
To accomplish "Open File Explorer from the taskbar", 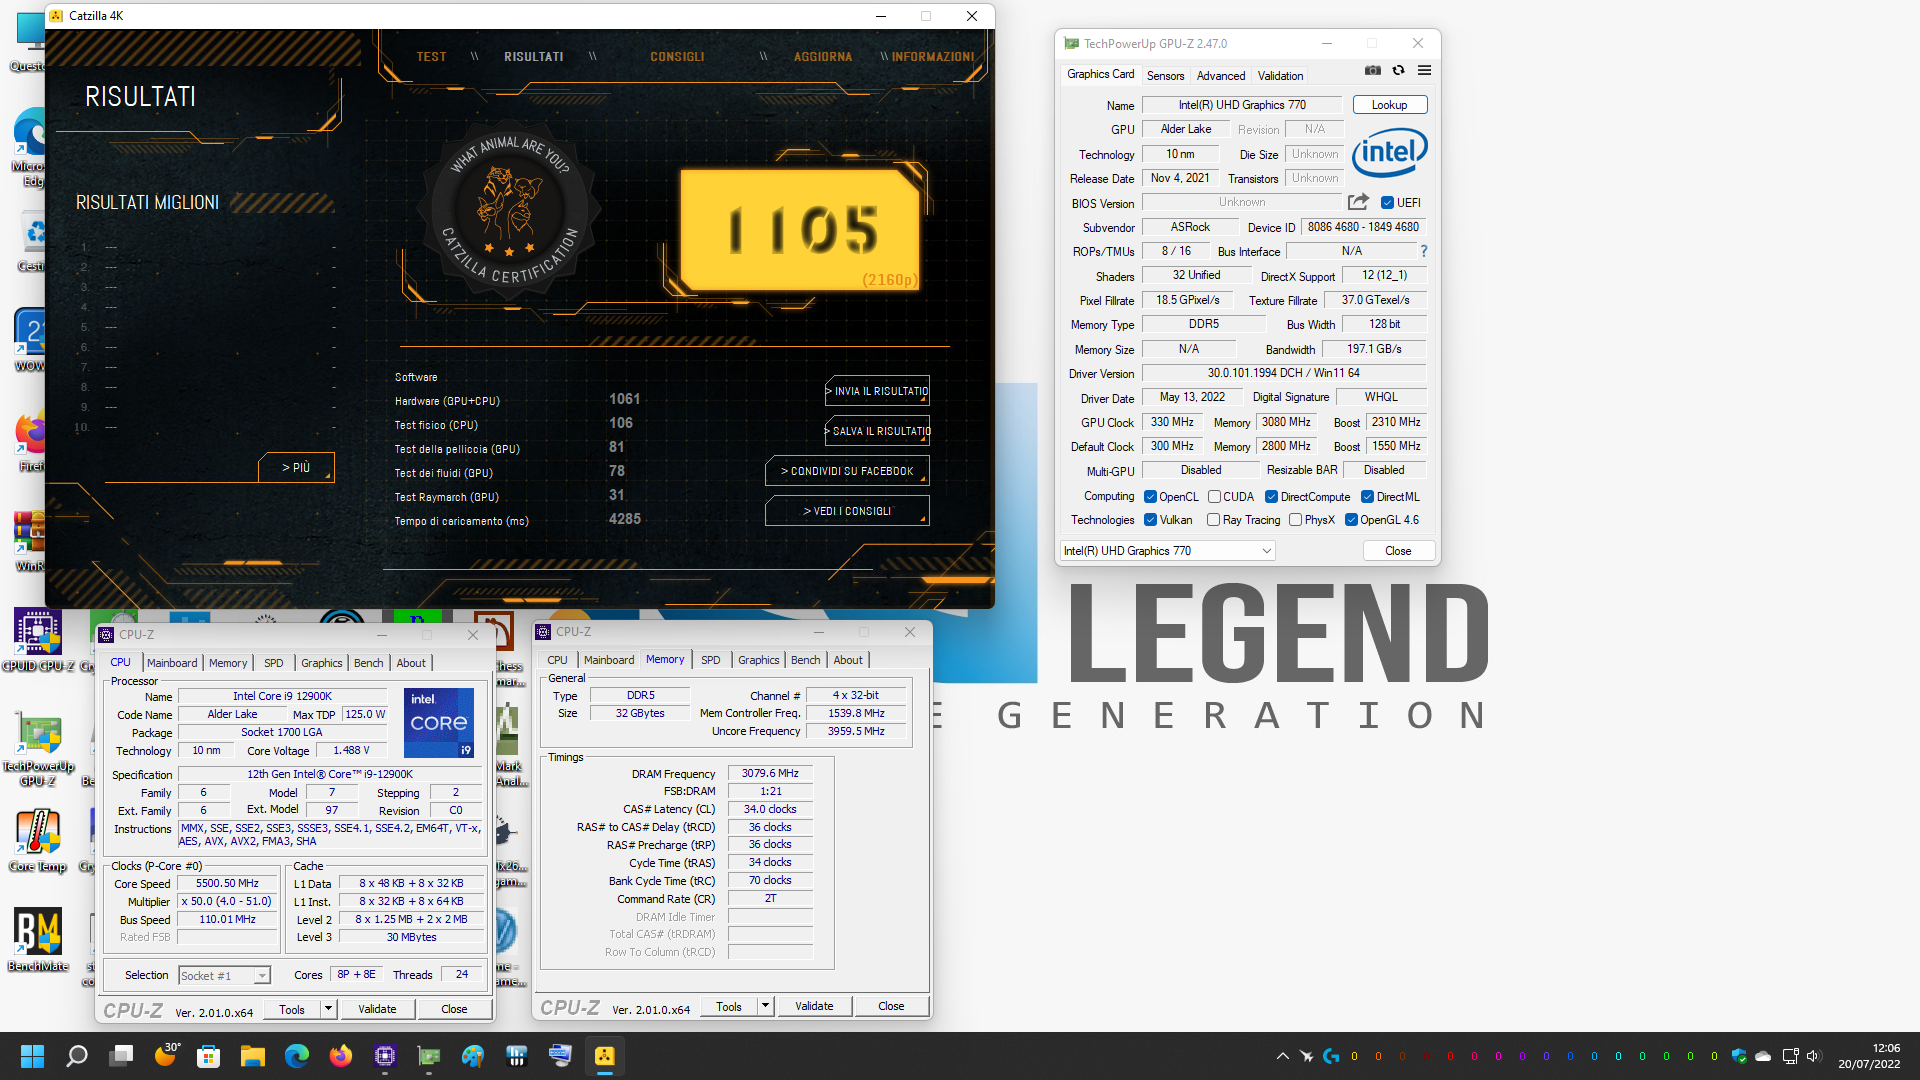I will [x=253, y=1056].
